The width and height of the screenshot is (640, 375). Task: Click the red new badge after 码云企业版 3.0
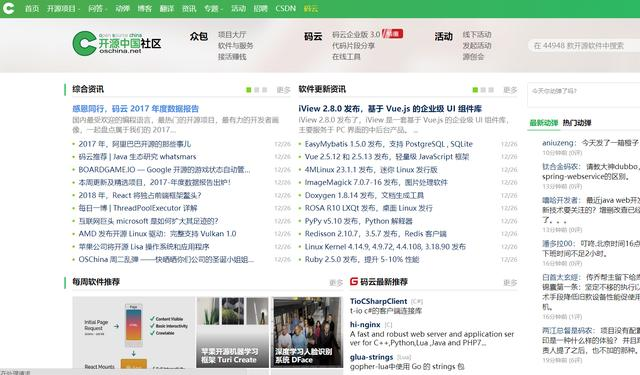[x=393, y=33]
